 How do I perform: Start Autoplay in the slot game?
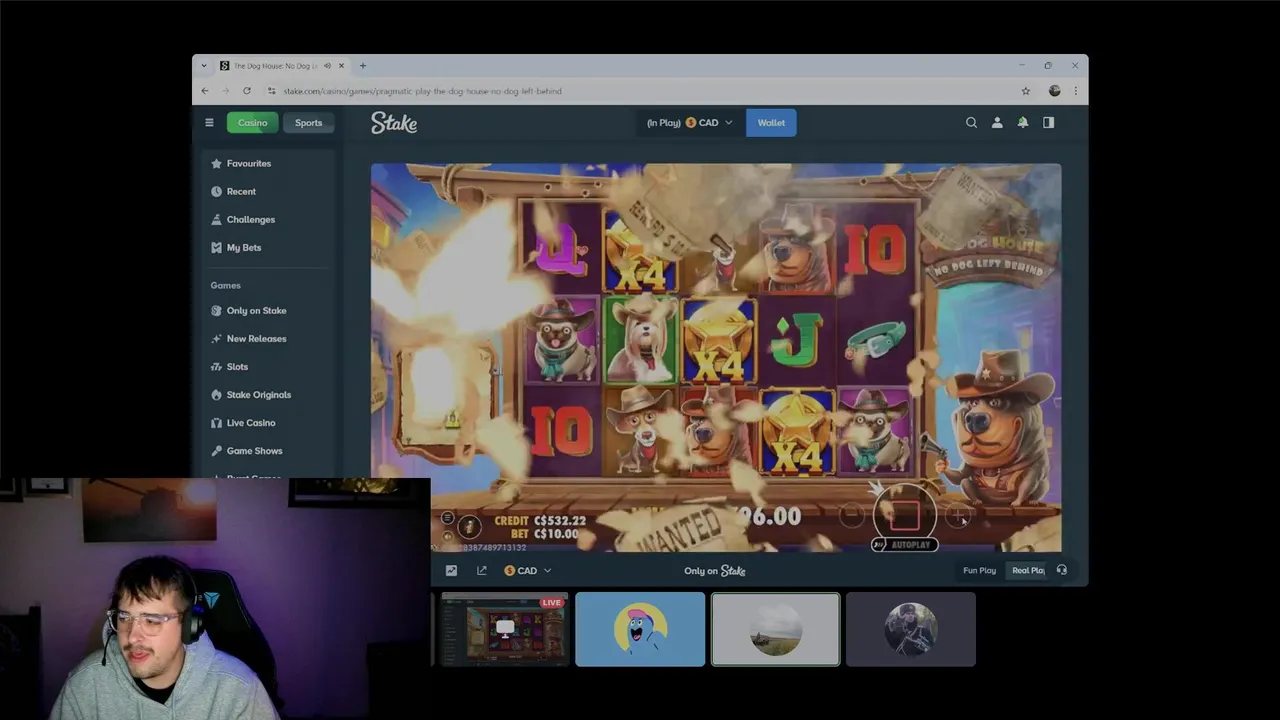904,545
